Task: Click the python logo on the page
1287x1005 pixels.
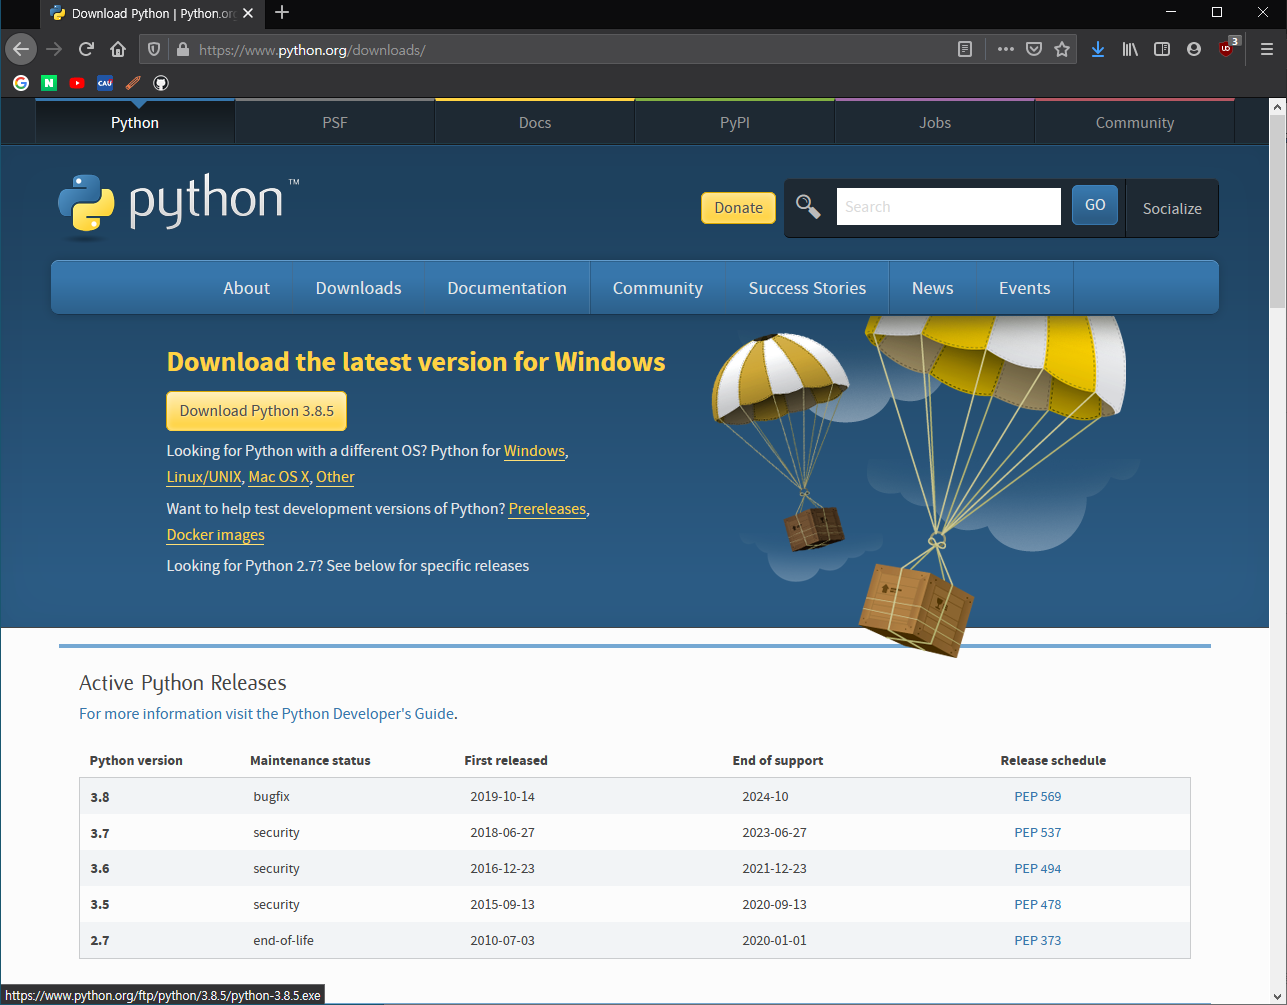Action: coord(178,207)
